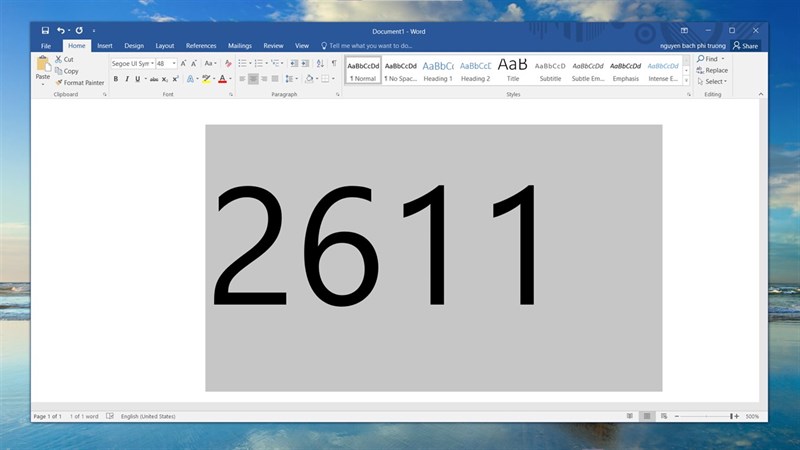
Task: Click the Ribbon Display Options icon
Action: pos(684,31)
